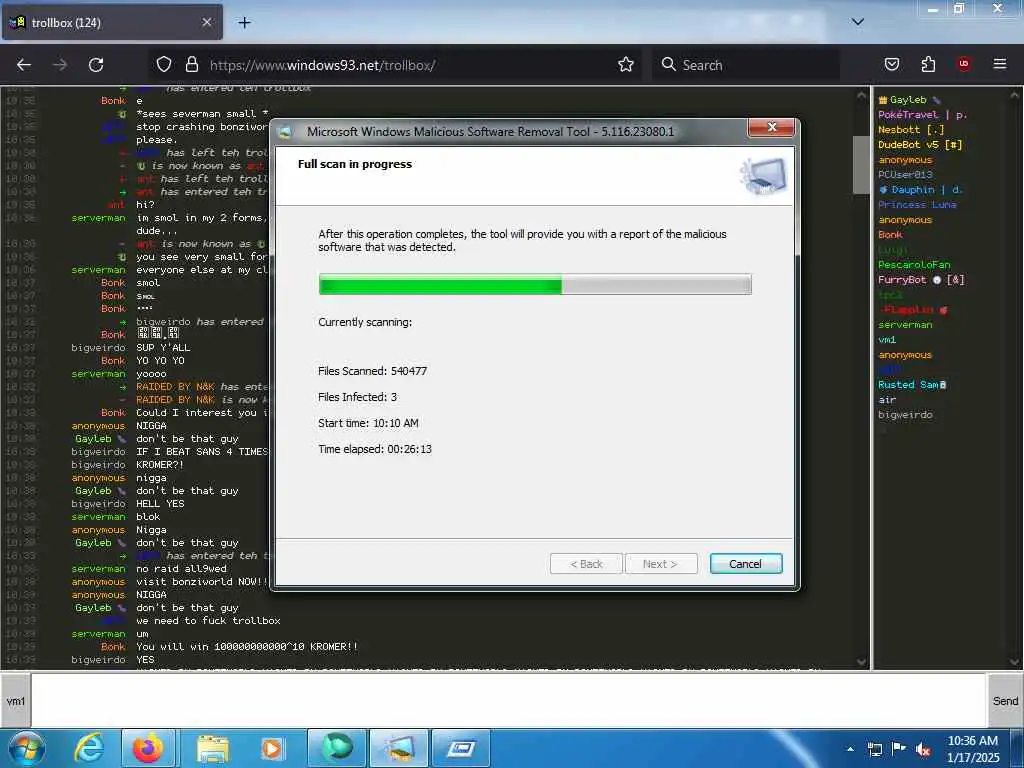The height and width of the screenshot is (768, 1024).
Task: Reload the trollbox page
Action: pos(96,65)
